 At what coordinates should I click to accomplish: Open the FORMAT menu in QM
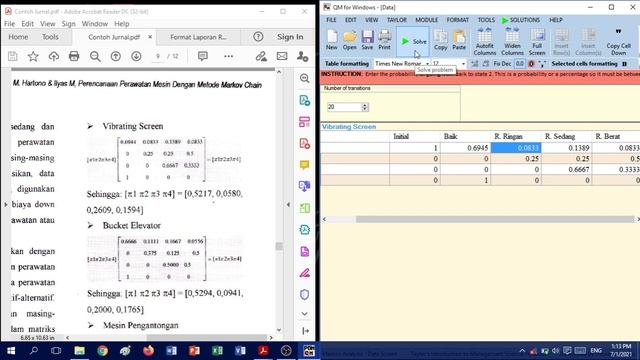(x=458, y=20)
